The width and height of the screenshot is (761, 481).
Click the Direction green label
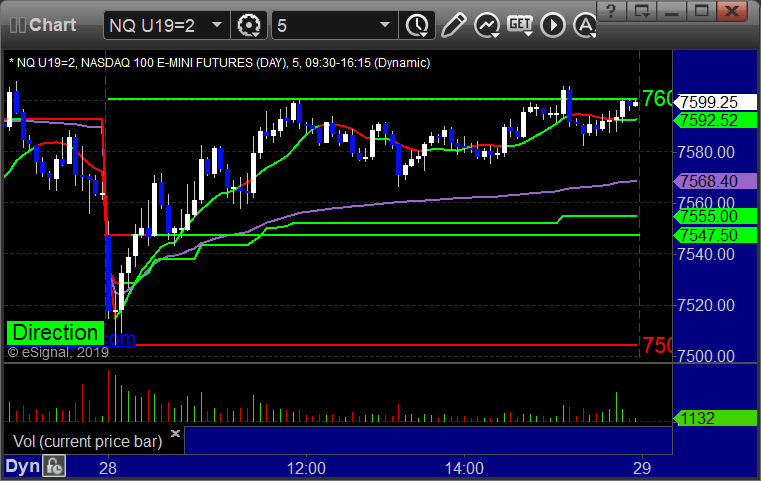[55, 333]
